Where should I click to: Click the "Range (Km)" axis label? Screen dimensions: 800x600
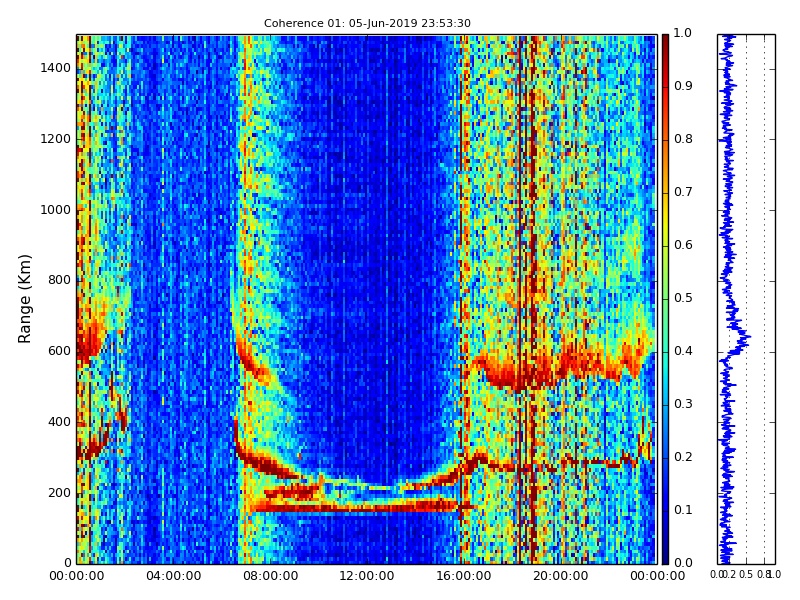click(24, 299)
